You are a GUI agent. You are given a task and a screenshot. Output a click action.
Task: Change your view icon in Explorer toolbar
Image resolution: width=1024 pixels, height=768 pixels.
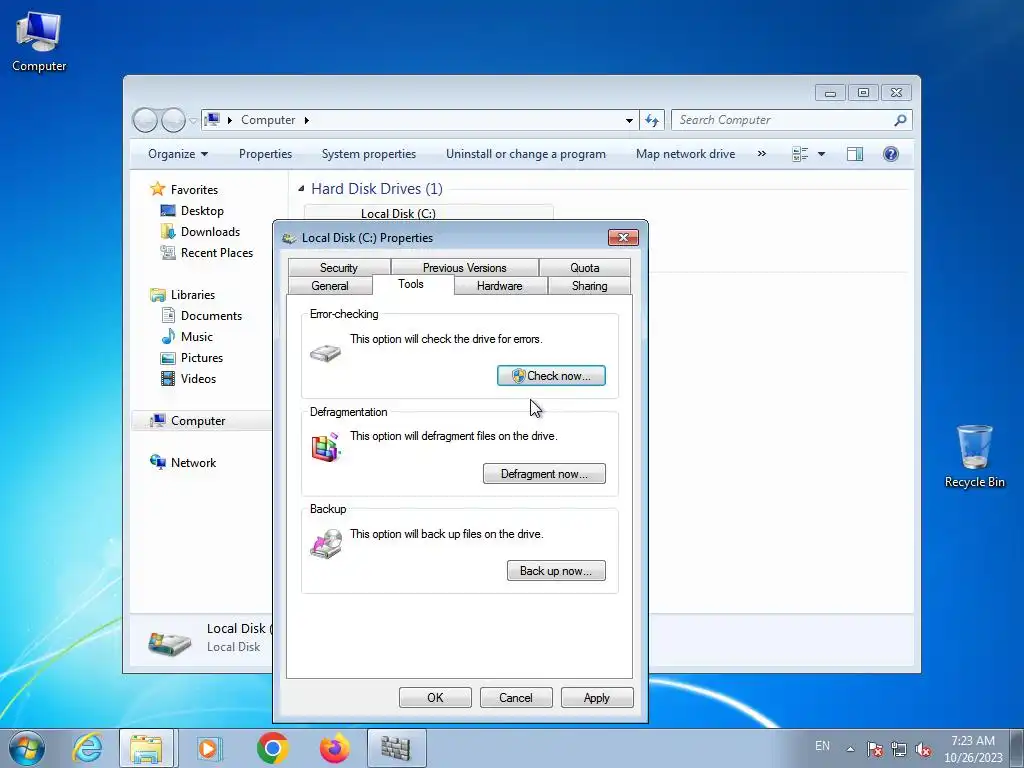(800, 154)
